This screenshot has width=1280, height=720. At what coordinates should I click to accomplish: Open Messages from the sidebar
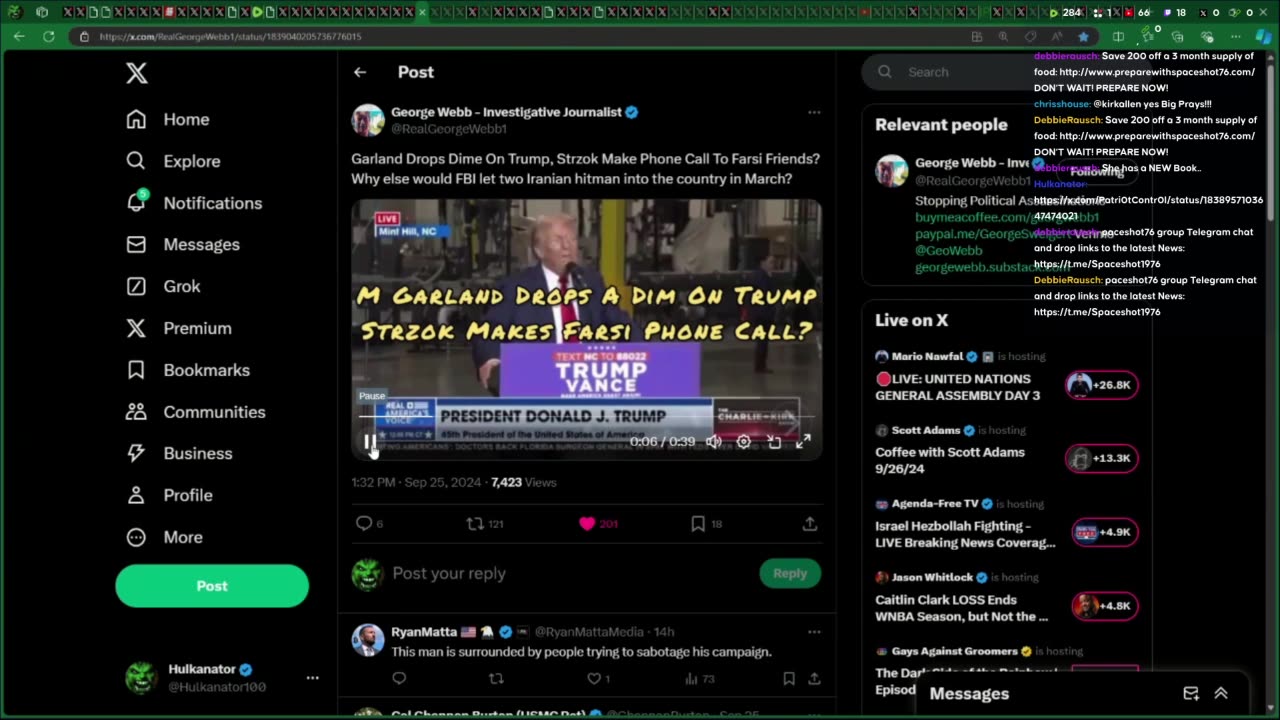[x=183, y=244]
